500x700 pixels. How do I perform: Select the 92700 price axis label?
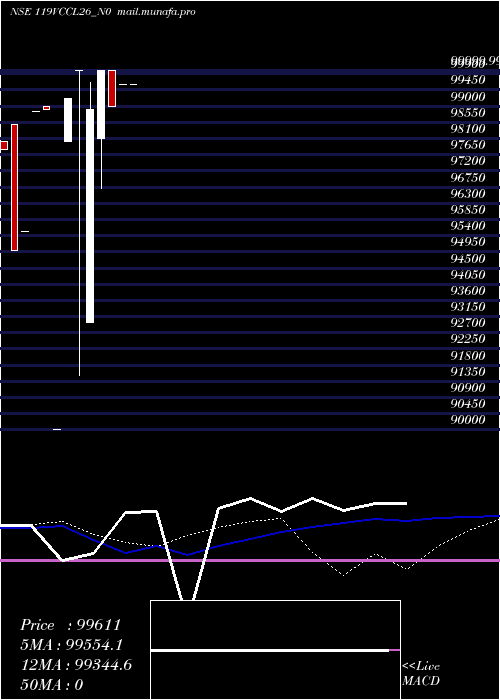[468, 323]
